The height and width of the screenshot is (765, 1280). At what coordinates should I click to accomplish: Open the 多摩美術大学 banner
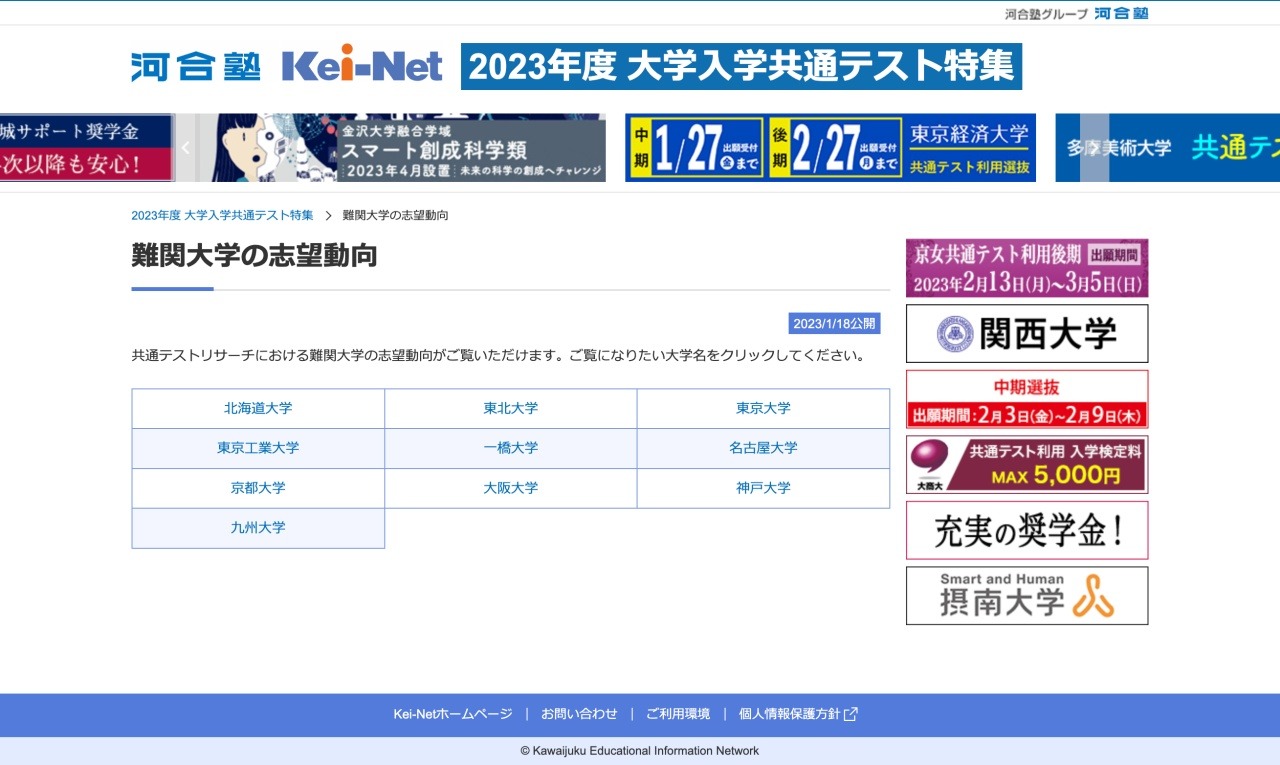pyautogui.click(x=1168, y=148)
